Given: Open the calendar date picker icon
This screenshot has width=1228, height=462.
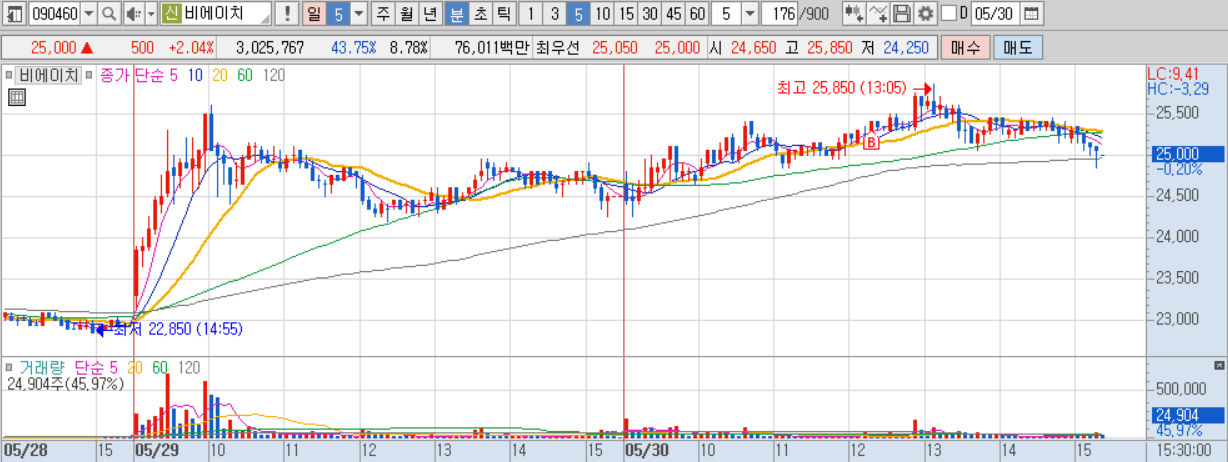Looking at the screenshot, I should tap(1031, 14).
